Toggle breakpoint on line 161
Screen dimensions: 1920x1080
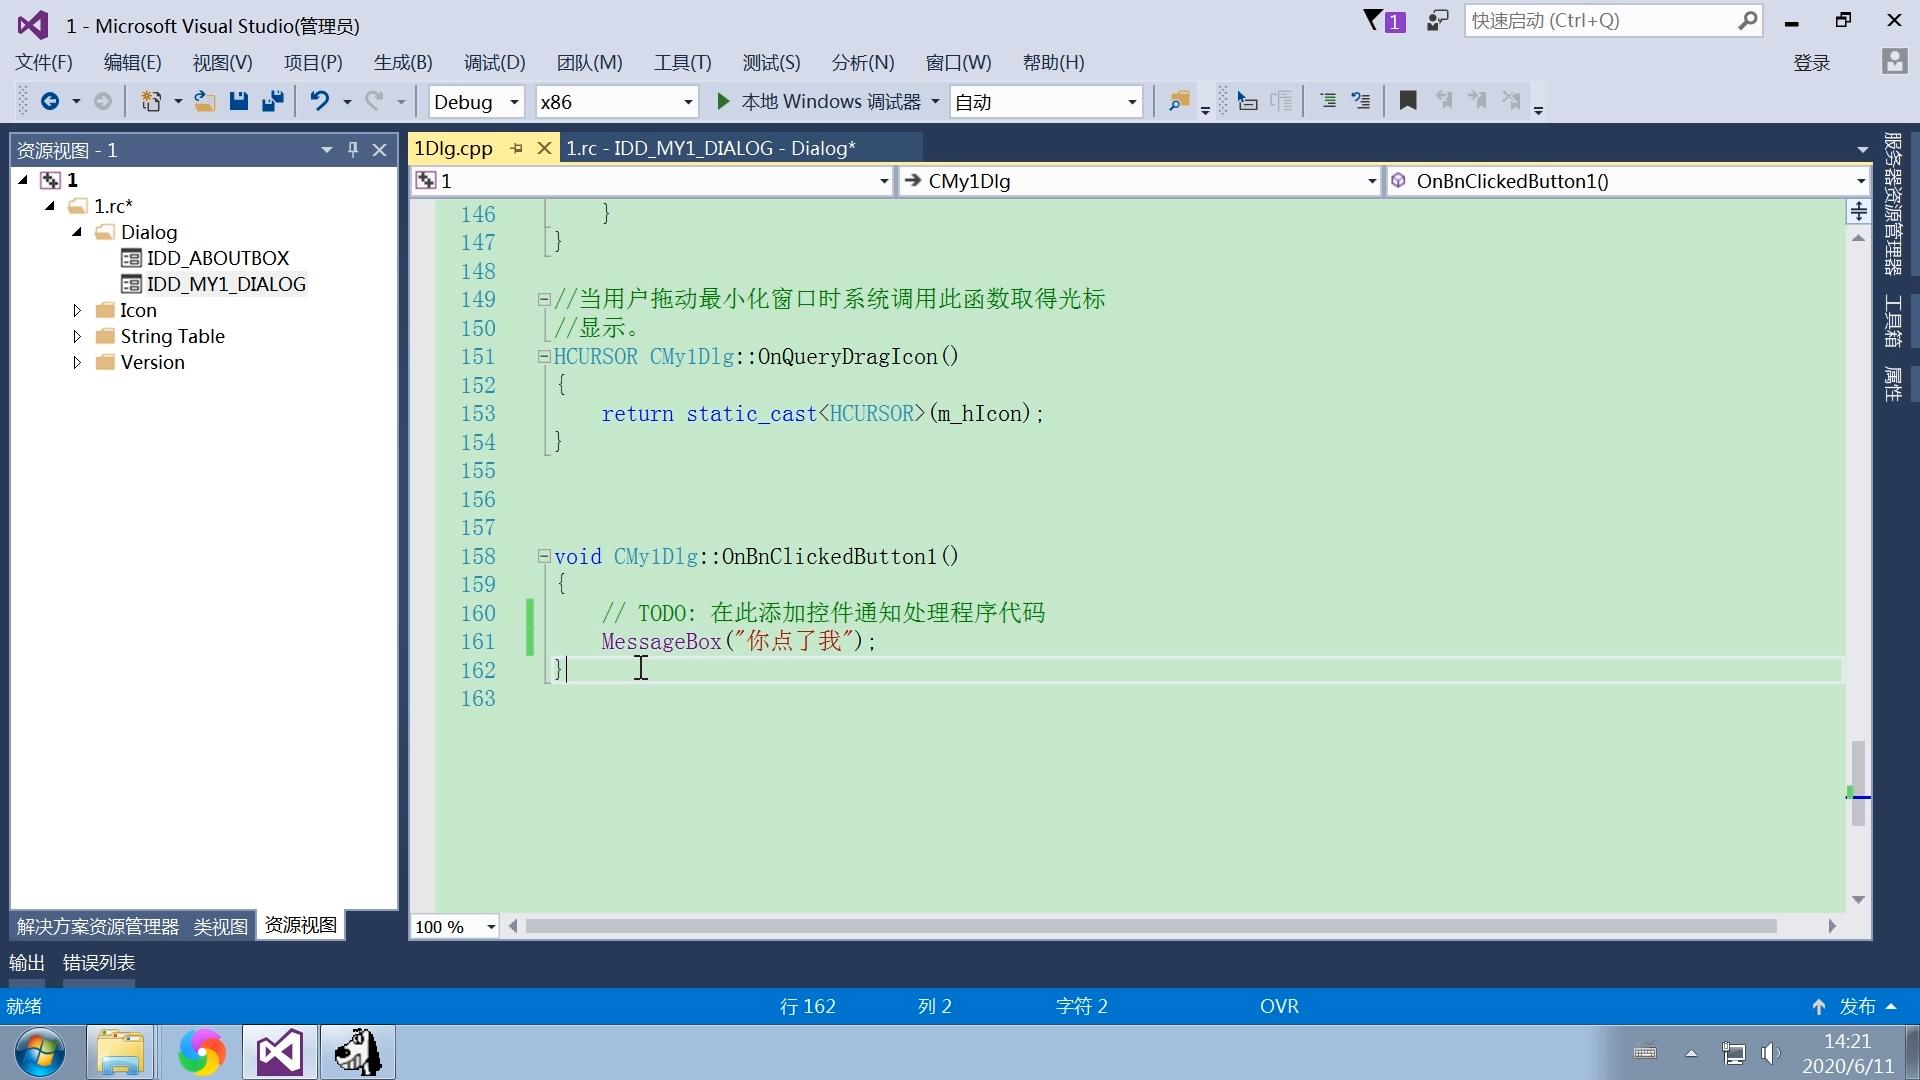click(425, 641)
